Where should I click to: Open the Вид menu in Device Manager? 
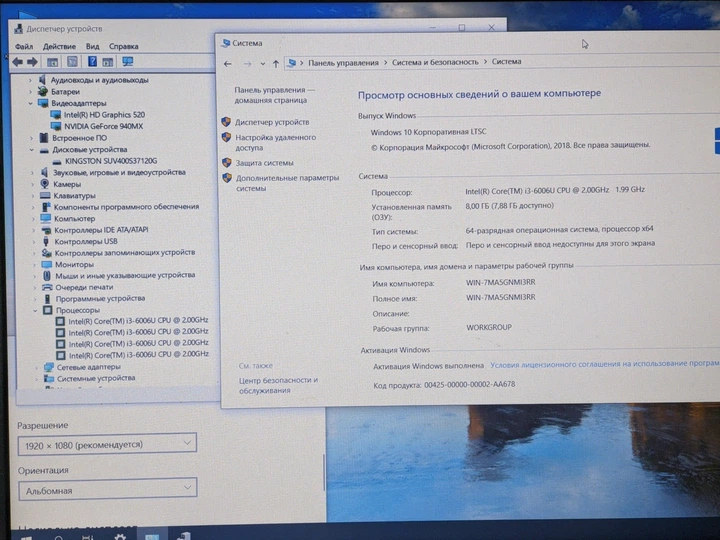point(92,46)
